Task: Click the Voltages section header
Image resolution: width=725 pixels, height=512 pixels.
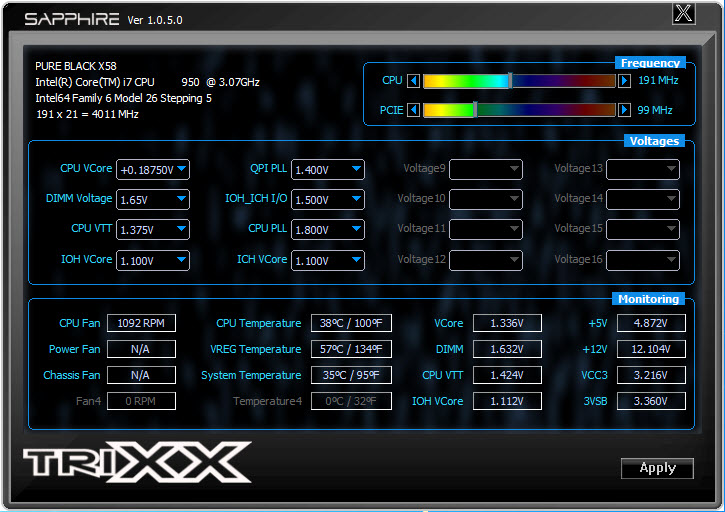Action: [654, 141]
